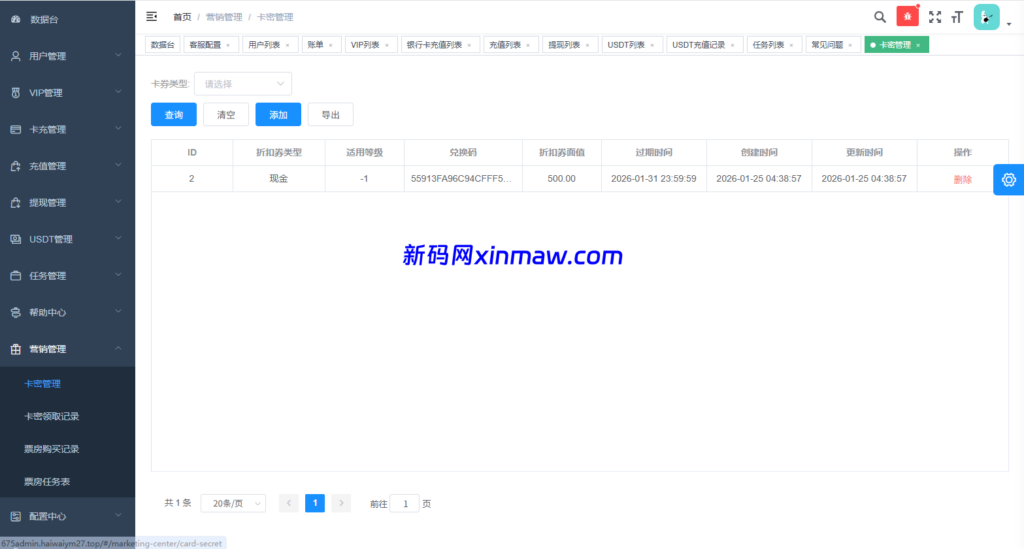Close the 卡密管理 active tab
The height and width of the screenshot is (549, 1024).
pos(918,45)
